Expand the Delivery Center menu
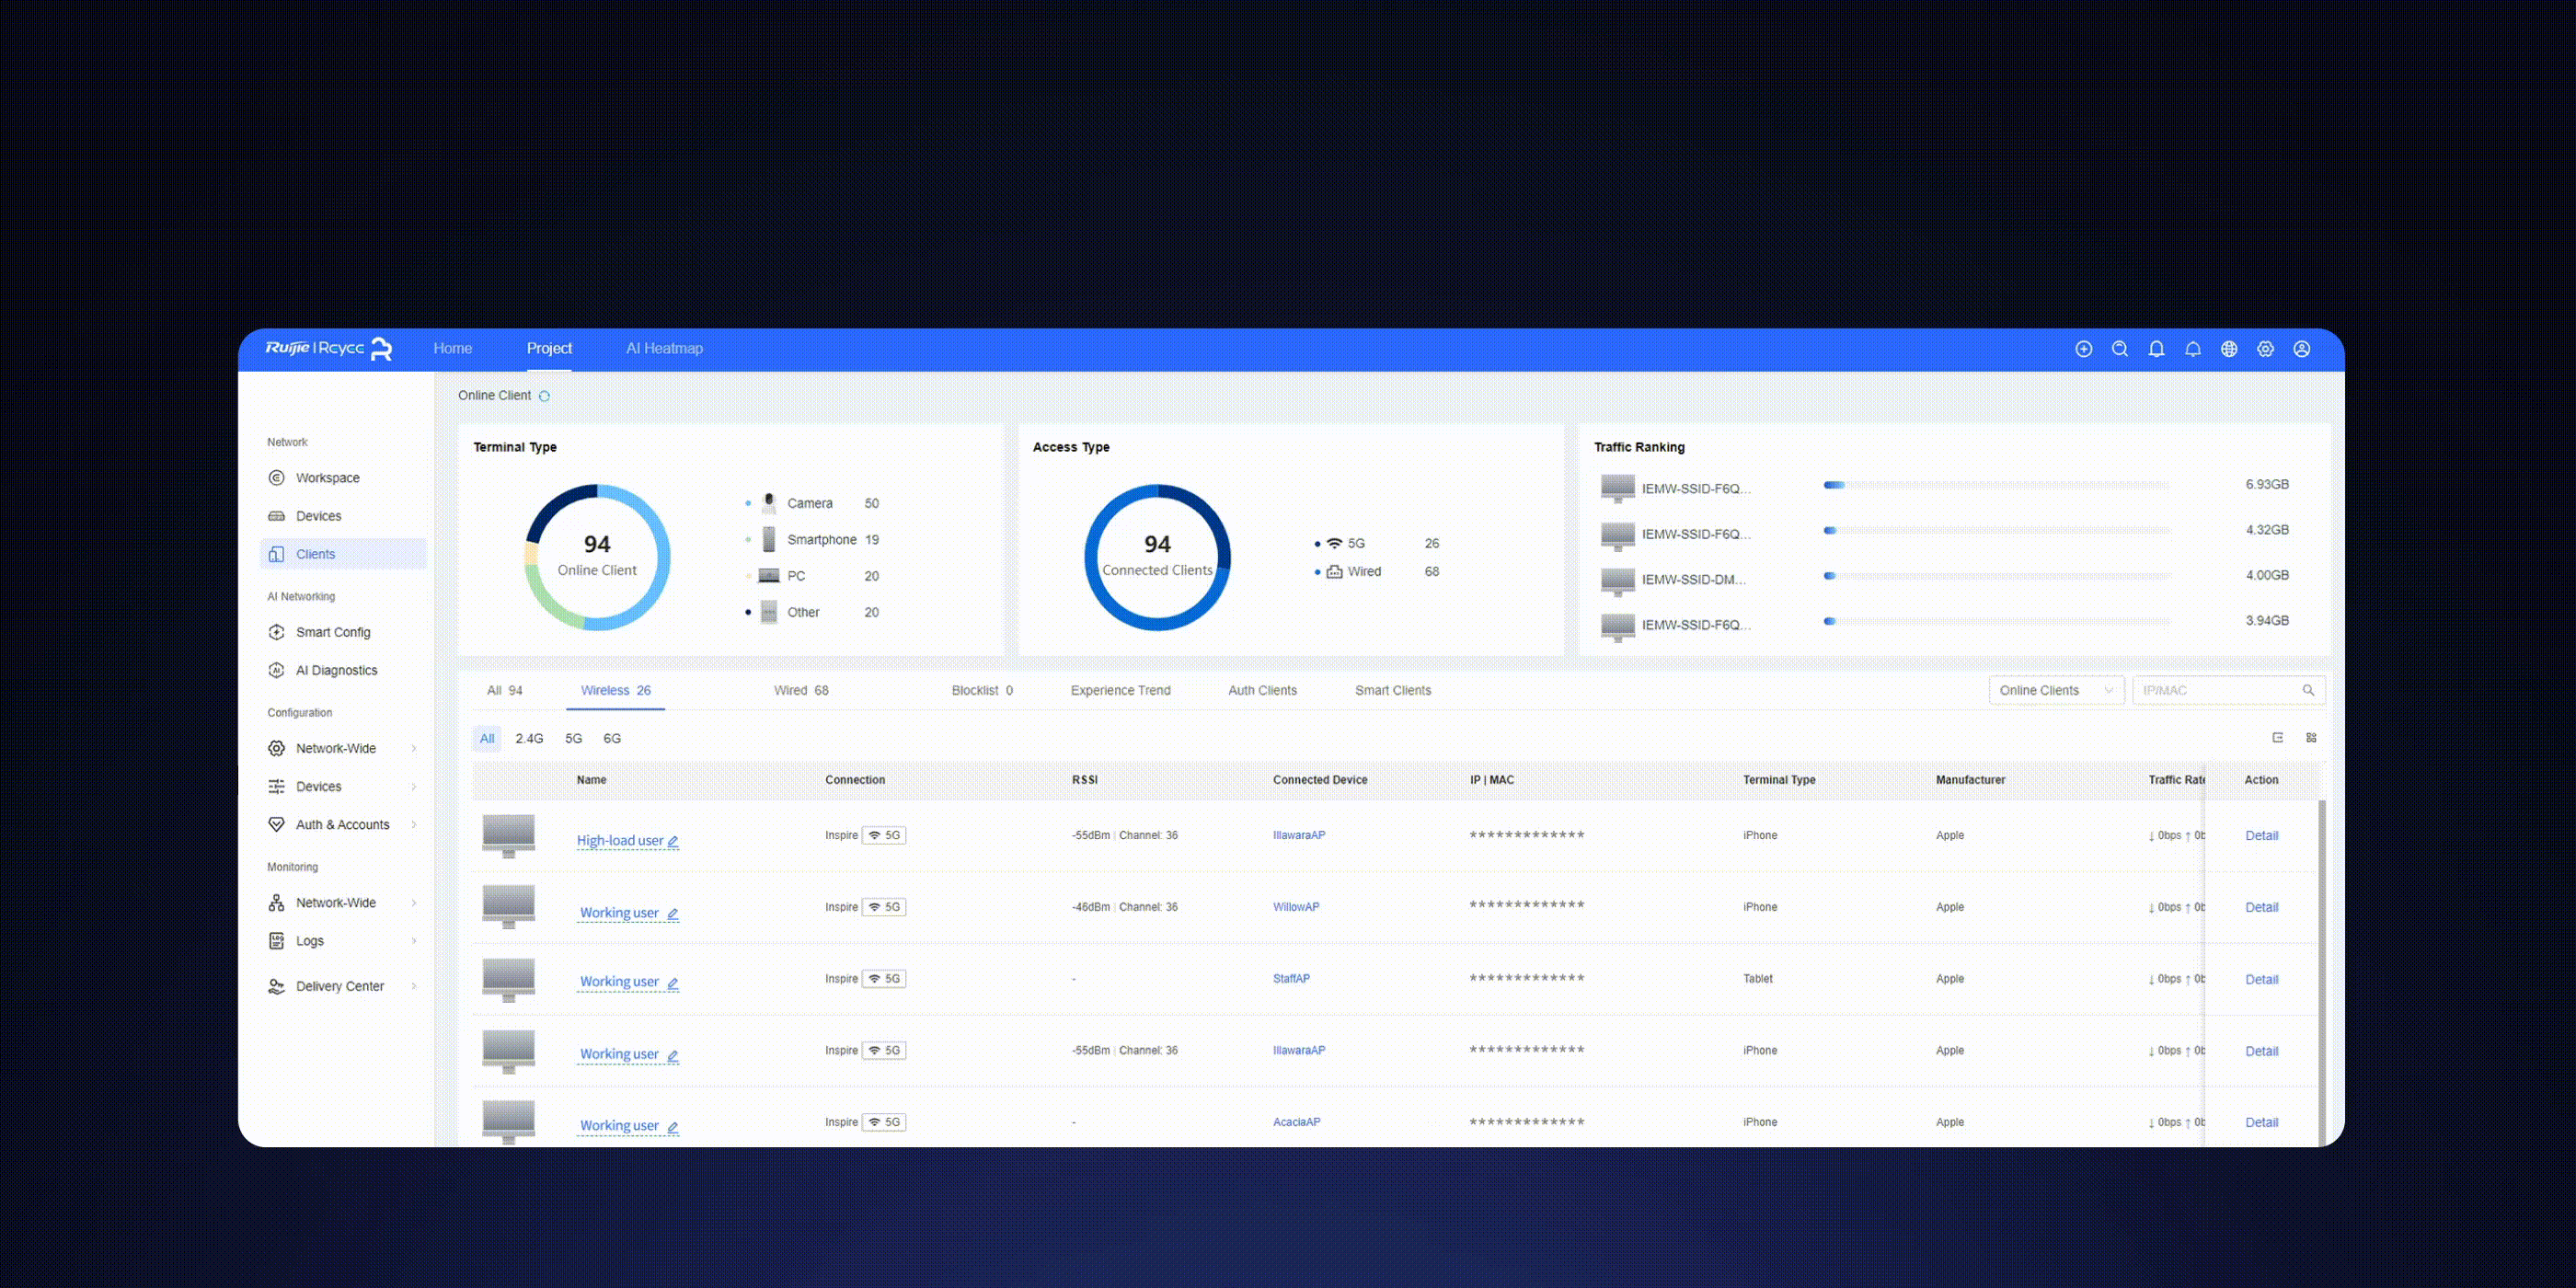The width and height of the screenshot is (2576, 1288). pos(340,987)
